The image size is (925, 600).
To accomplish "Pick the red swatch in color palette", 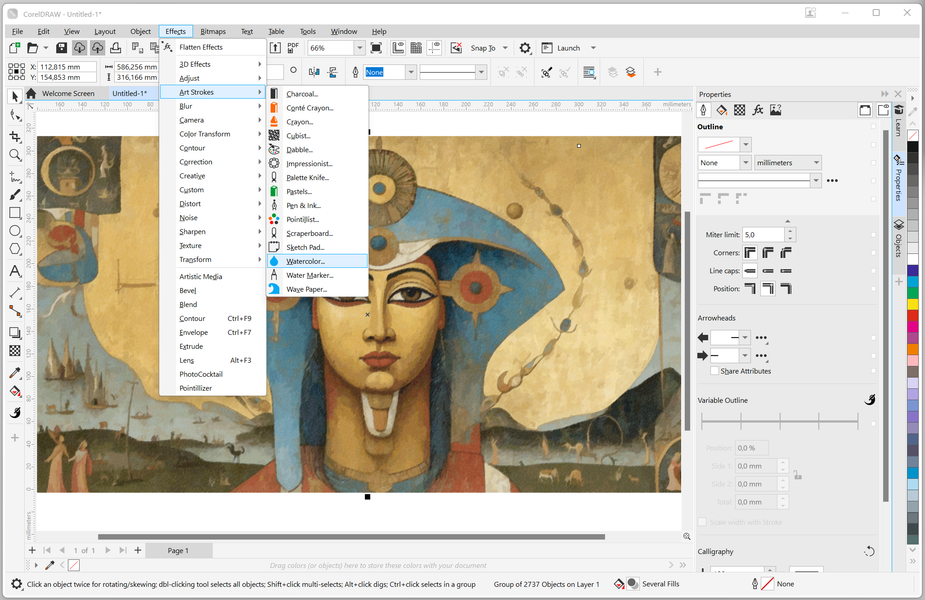I will [x=912, y=317].
